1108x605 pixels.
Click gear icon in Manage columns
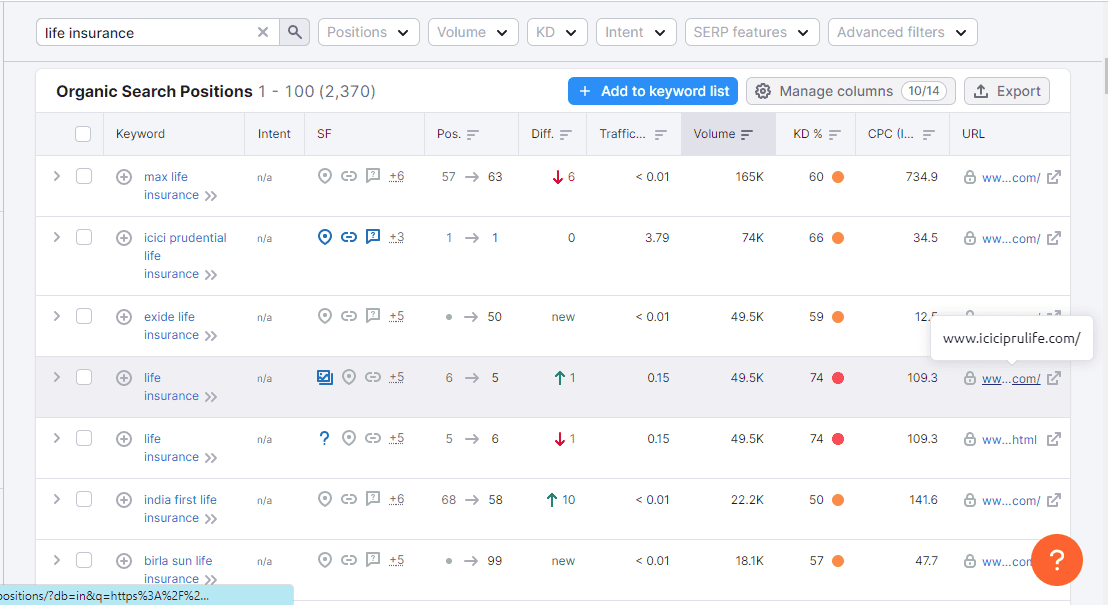click(763, 91)
